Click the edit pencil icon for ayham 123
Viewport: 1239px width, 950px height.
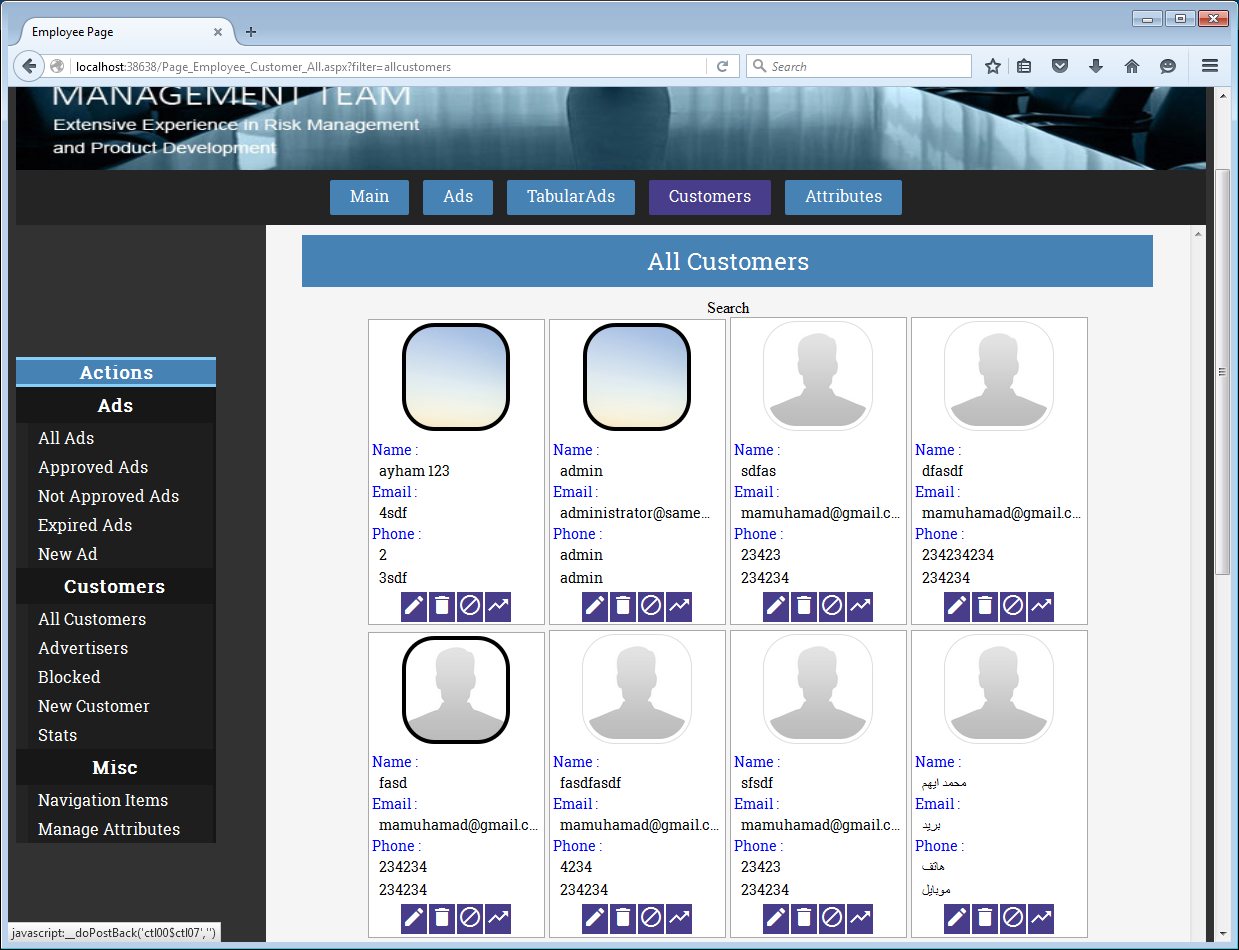click(414, 606)
